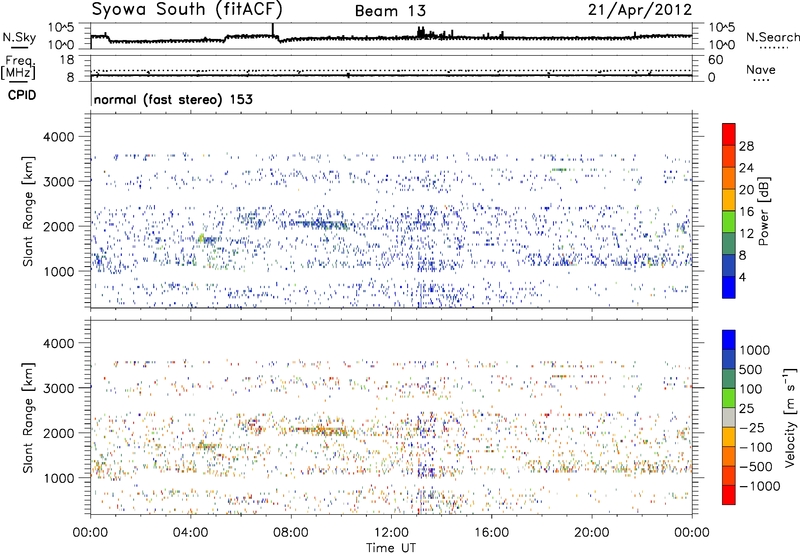Click the velocity echo streak near 19:00 UT

coord(560,376)
